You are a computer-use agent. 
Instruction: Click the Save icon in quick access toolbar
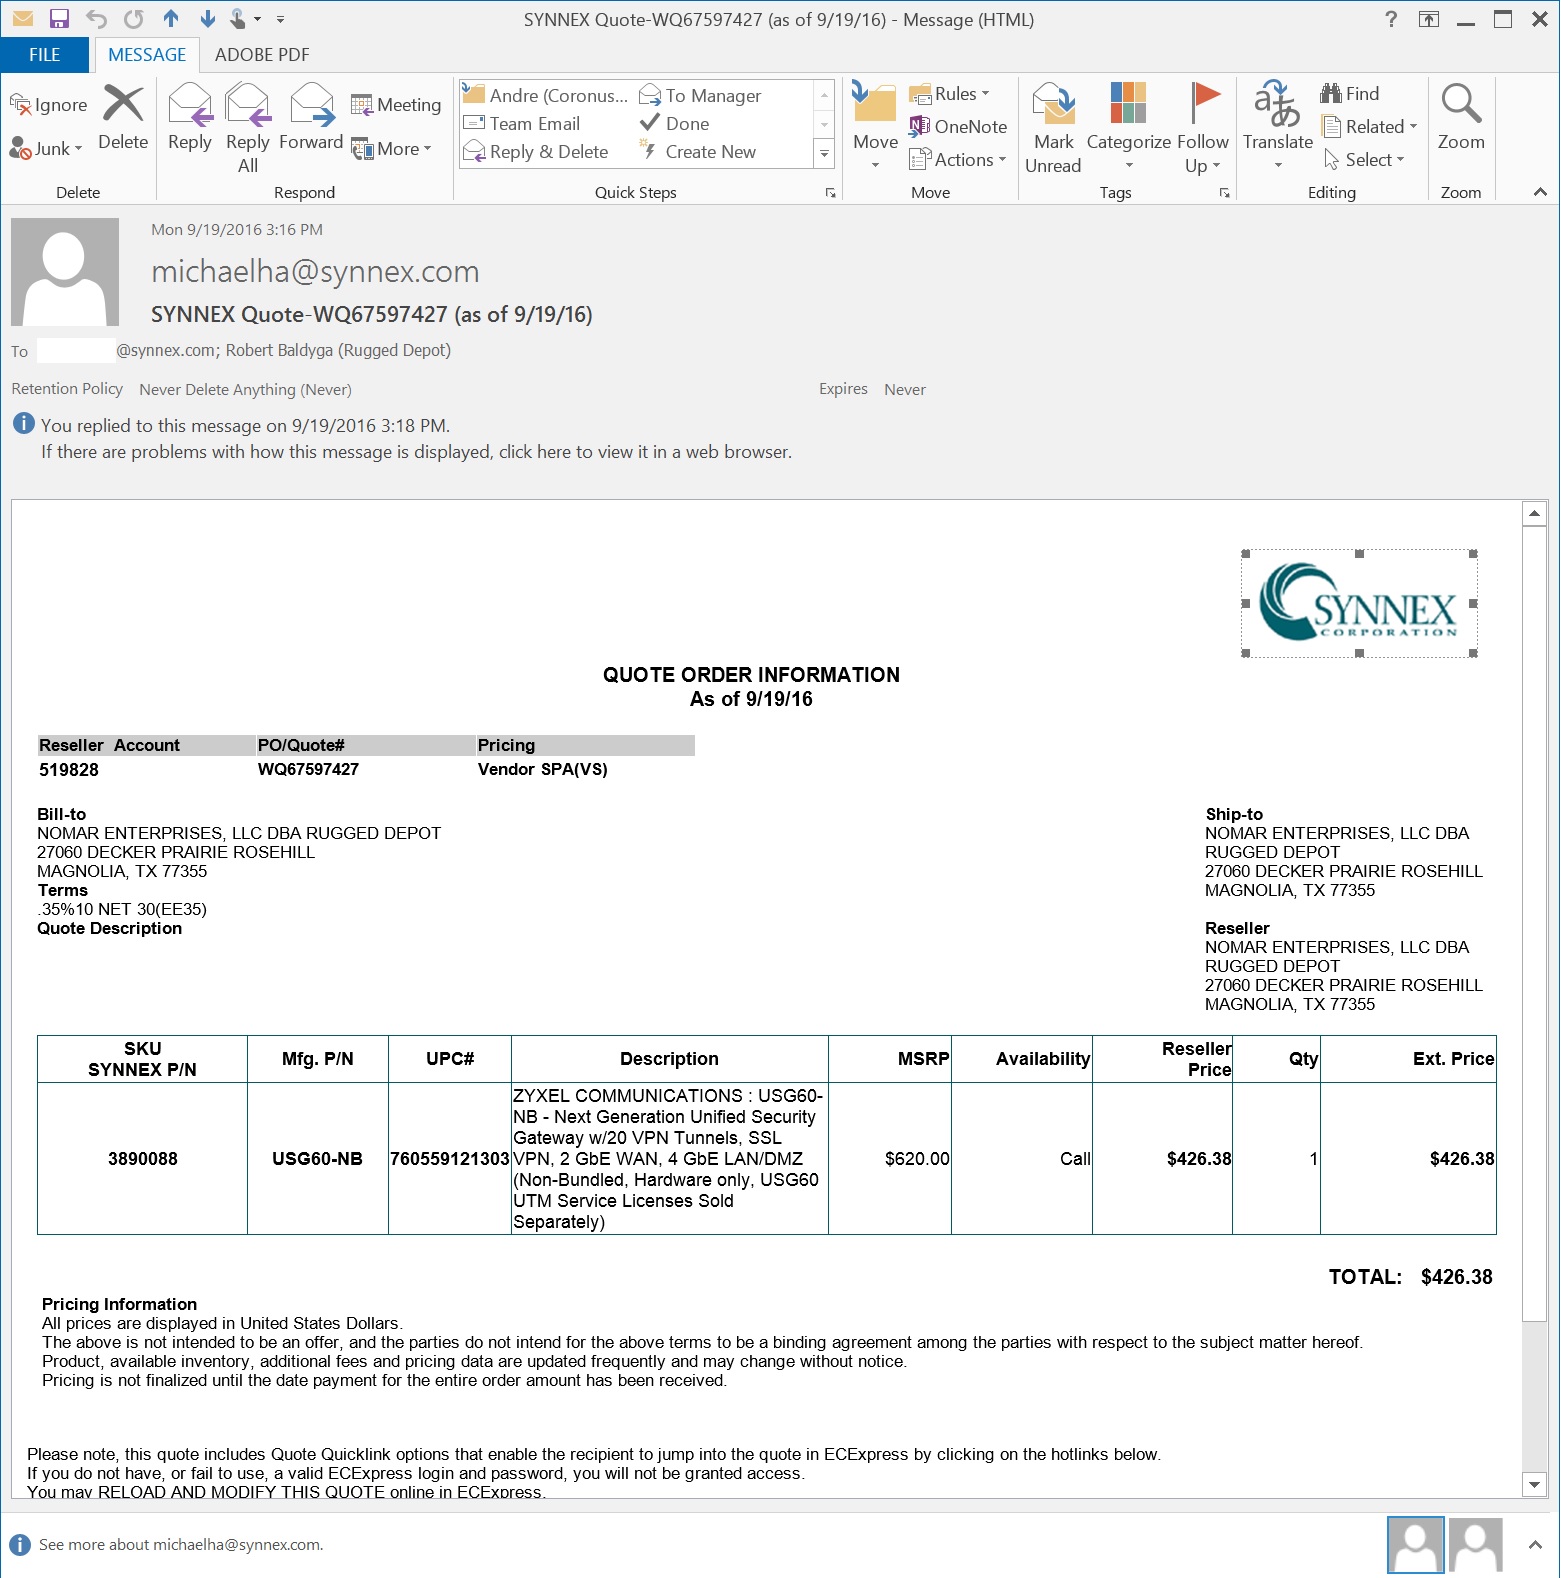coord(59,19)
